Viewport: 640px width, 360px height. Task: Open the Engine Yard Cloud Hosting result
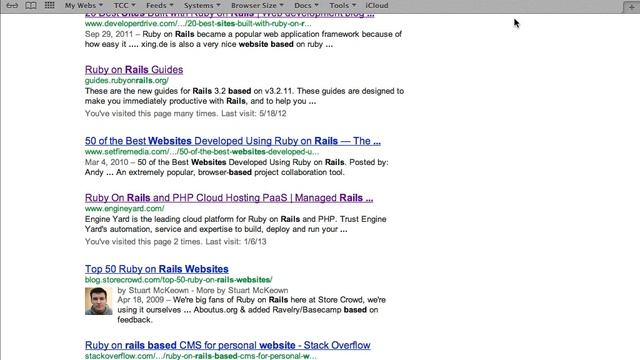[x=229, y=198]
